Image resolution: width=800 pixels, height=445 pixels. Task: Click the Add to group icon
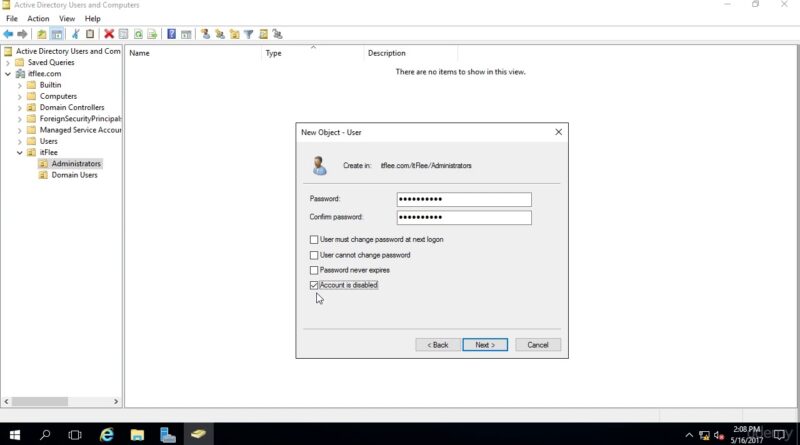tap(278, 34)
